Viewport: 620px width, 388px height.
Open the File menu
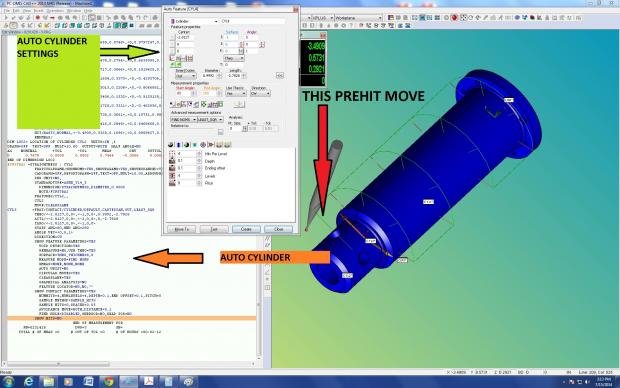[7, 11]
